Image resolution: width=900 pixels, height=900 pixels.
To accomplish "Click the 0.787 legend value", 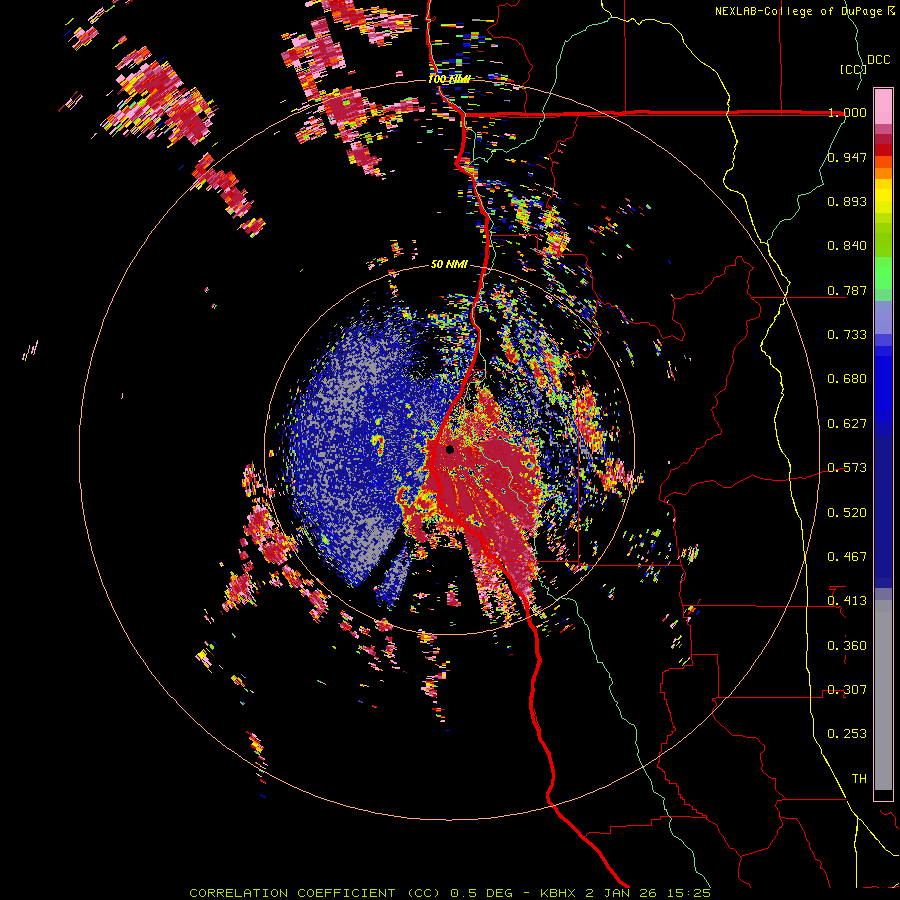I will pos(847,290).
